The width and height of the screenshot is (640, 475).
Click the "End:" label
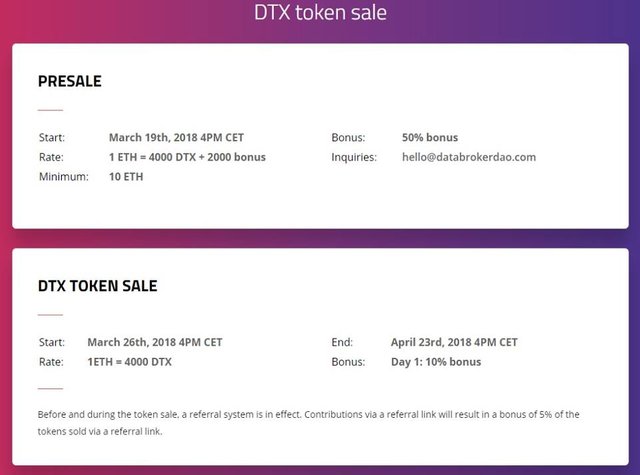click(x=342, y=342)
